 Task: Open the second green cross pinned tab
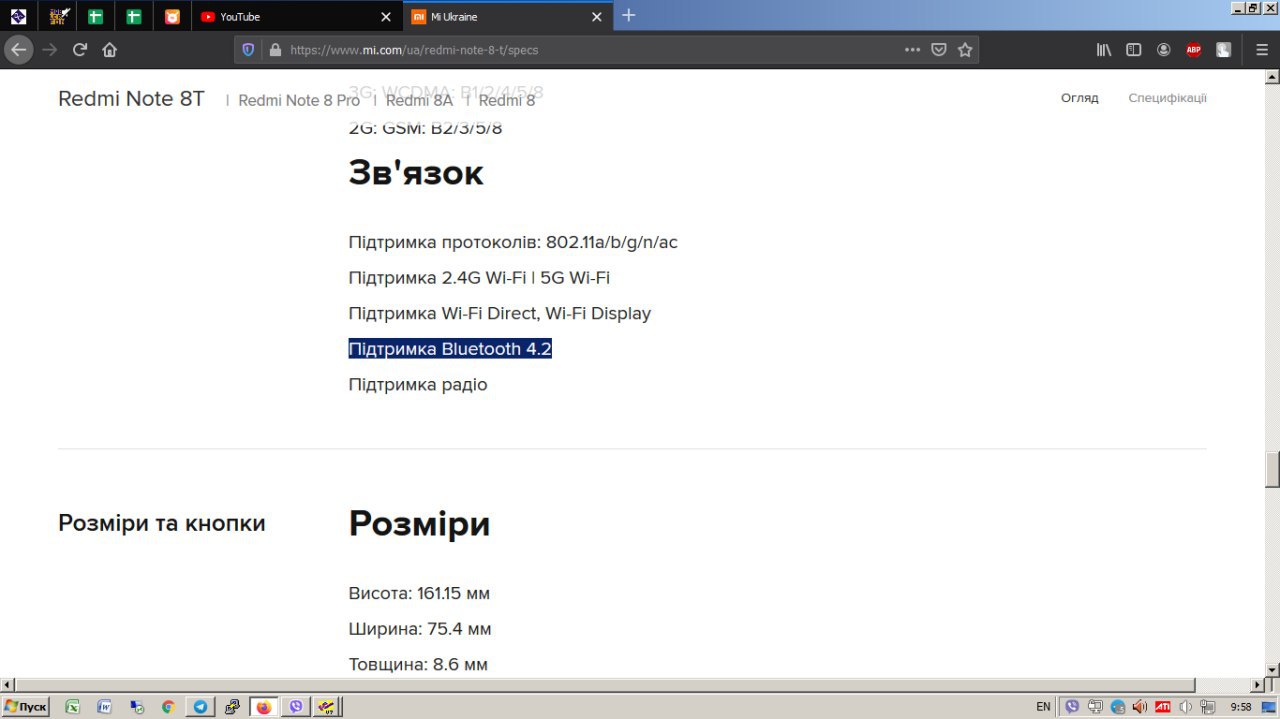(133, 17)
